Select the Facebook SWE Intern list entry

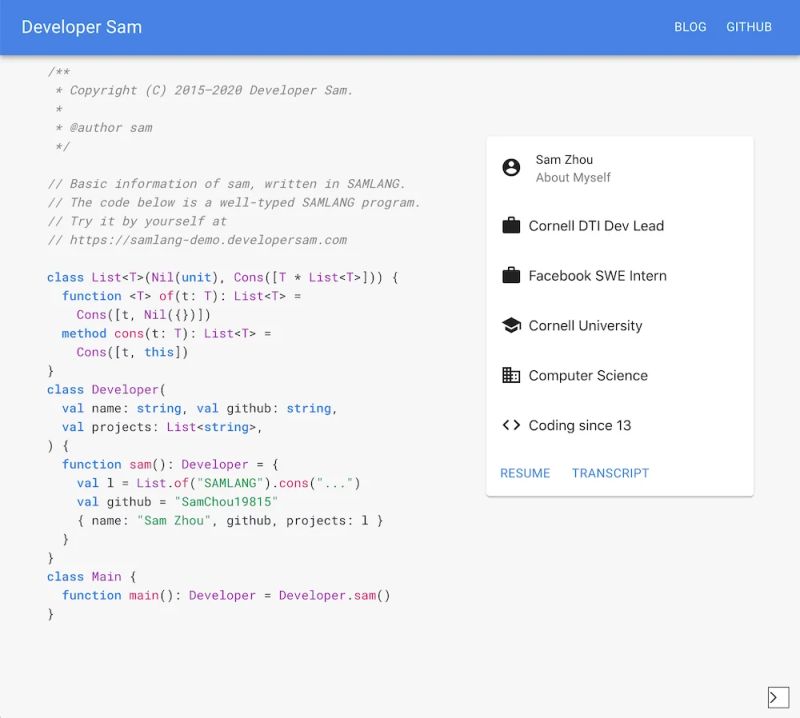click(x=599, y=276)
